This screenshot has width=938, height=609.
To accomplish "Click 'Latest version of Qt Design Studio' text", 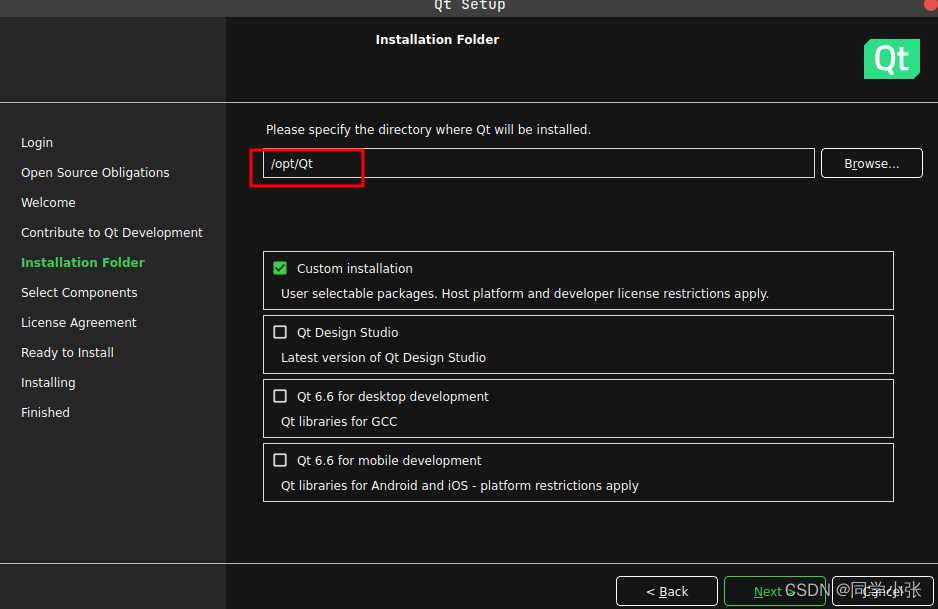I will pyautogui.click(x=383, y=358).
